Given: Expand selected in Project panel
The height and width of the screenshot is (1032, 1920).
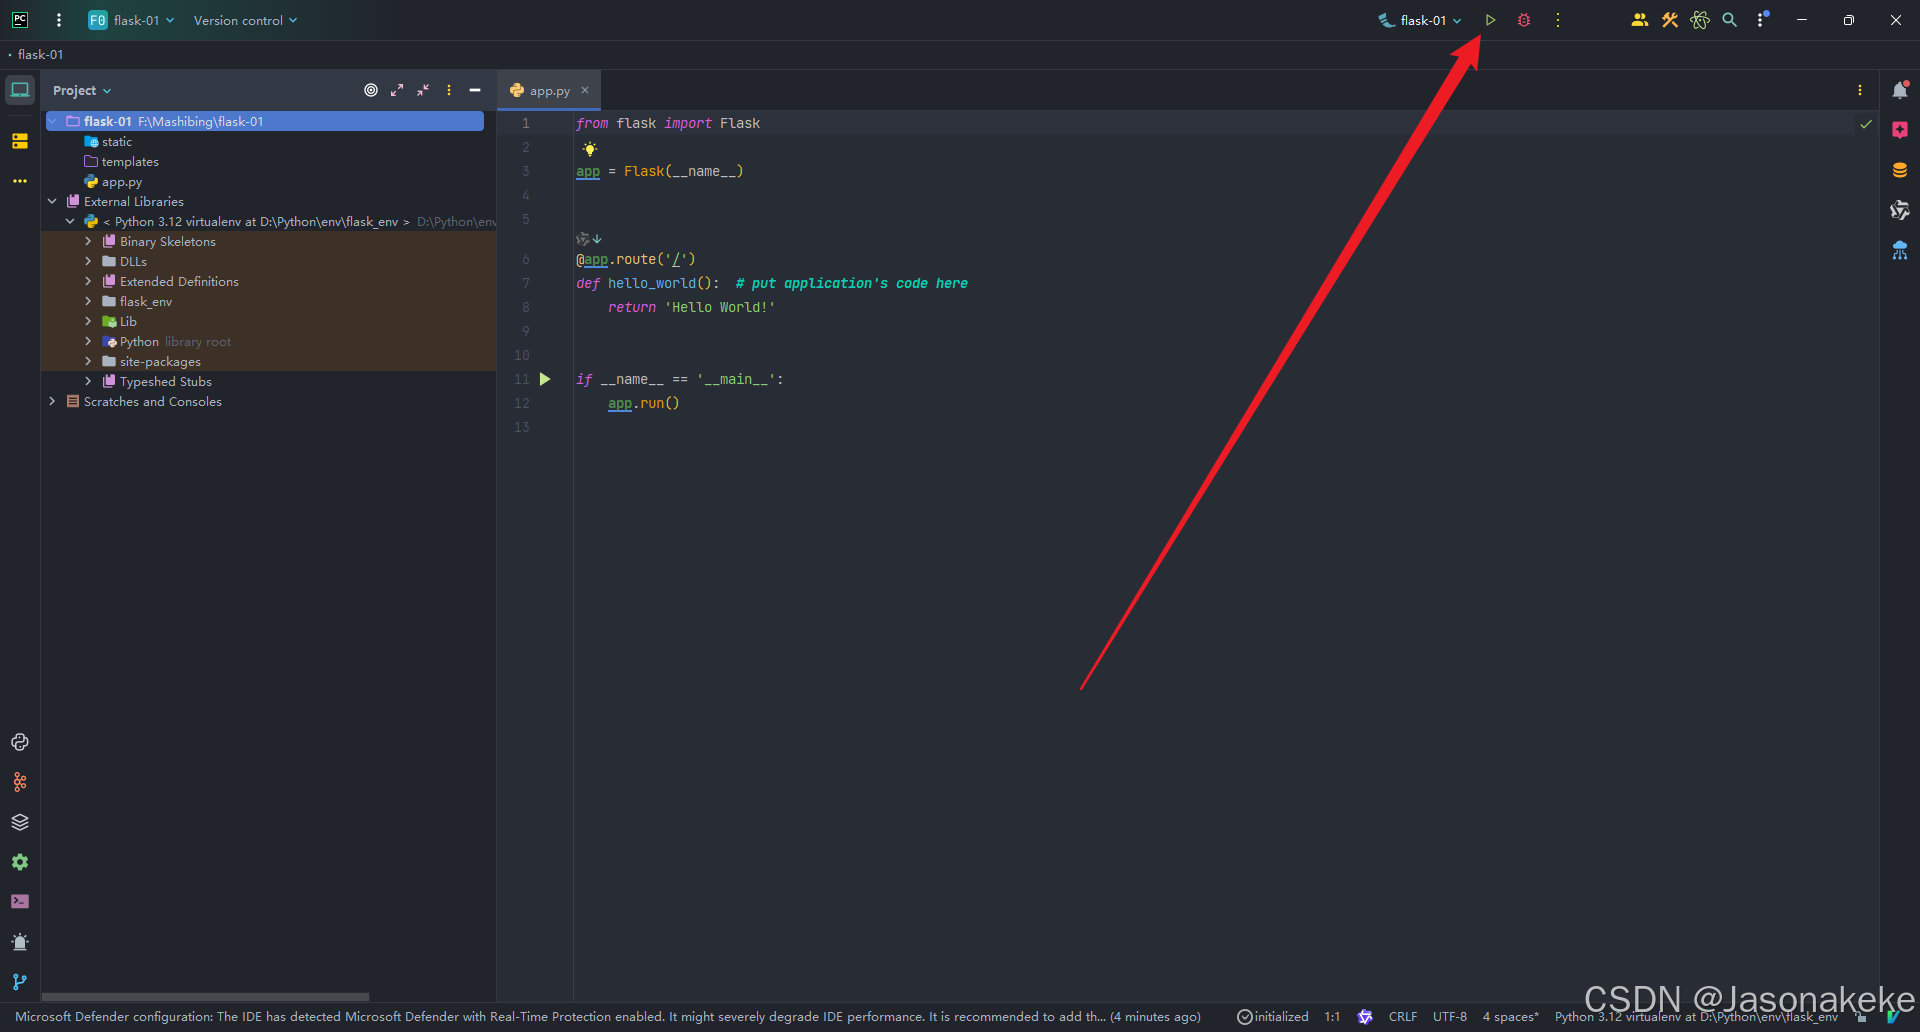Looking at the screenshot, I should pyautogui.click(x=397, y=90).
